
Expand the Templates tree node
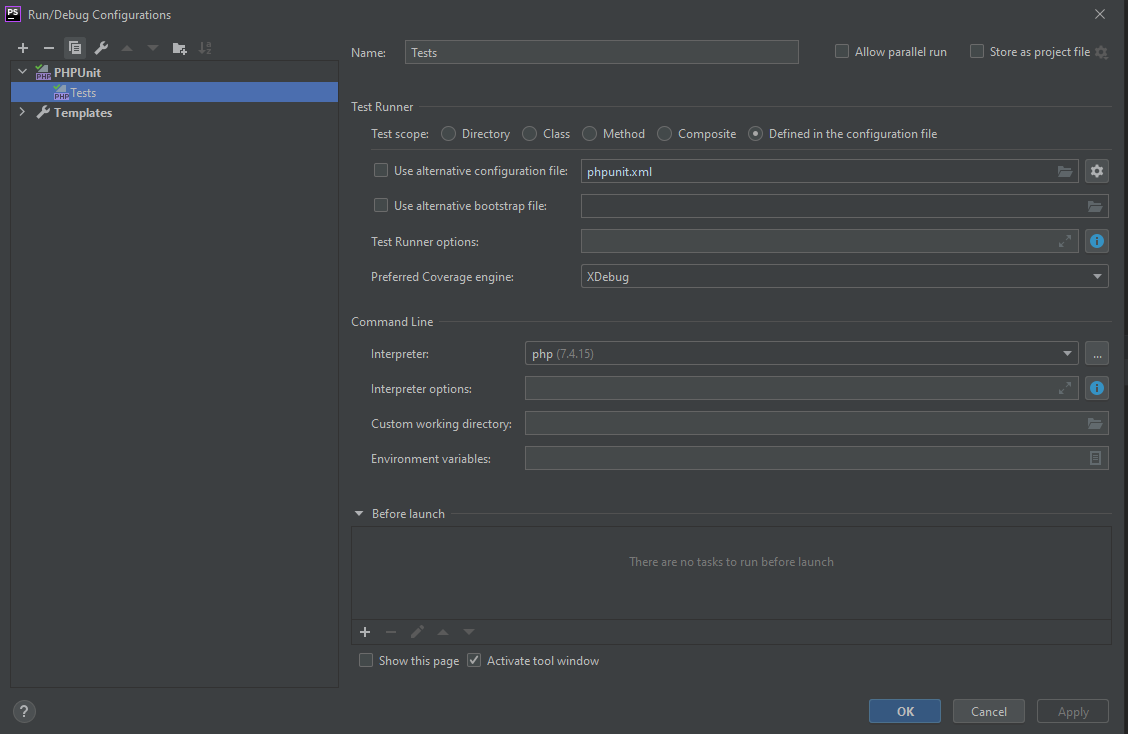pos(22,112)
